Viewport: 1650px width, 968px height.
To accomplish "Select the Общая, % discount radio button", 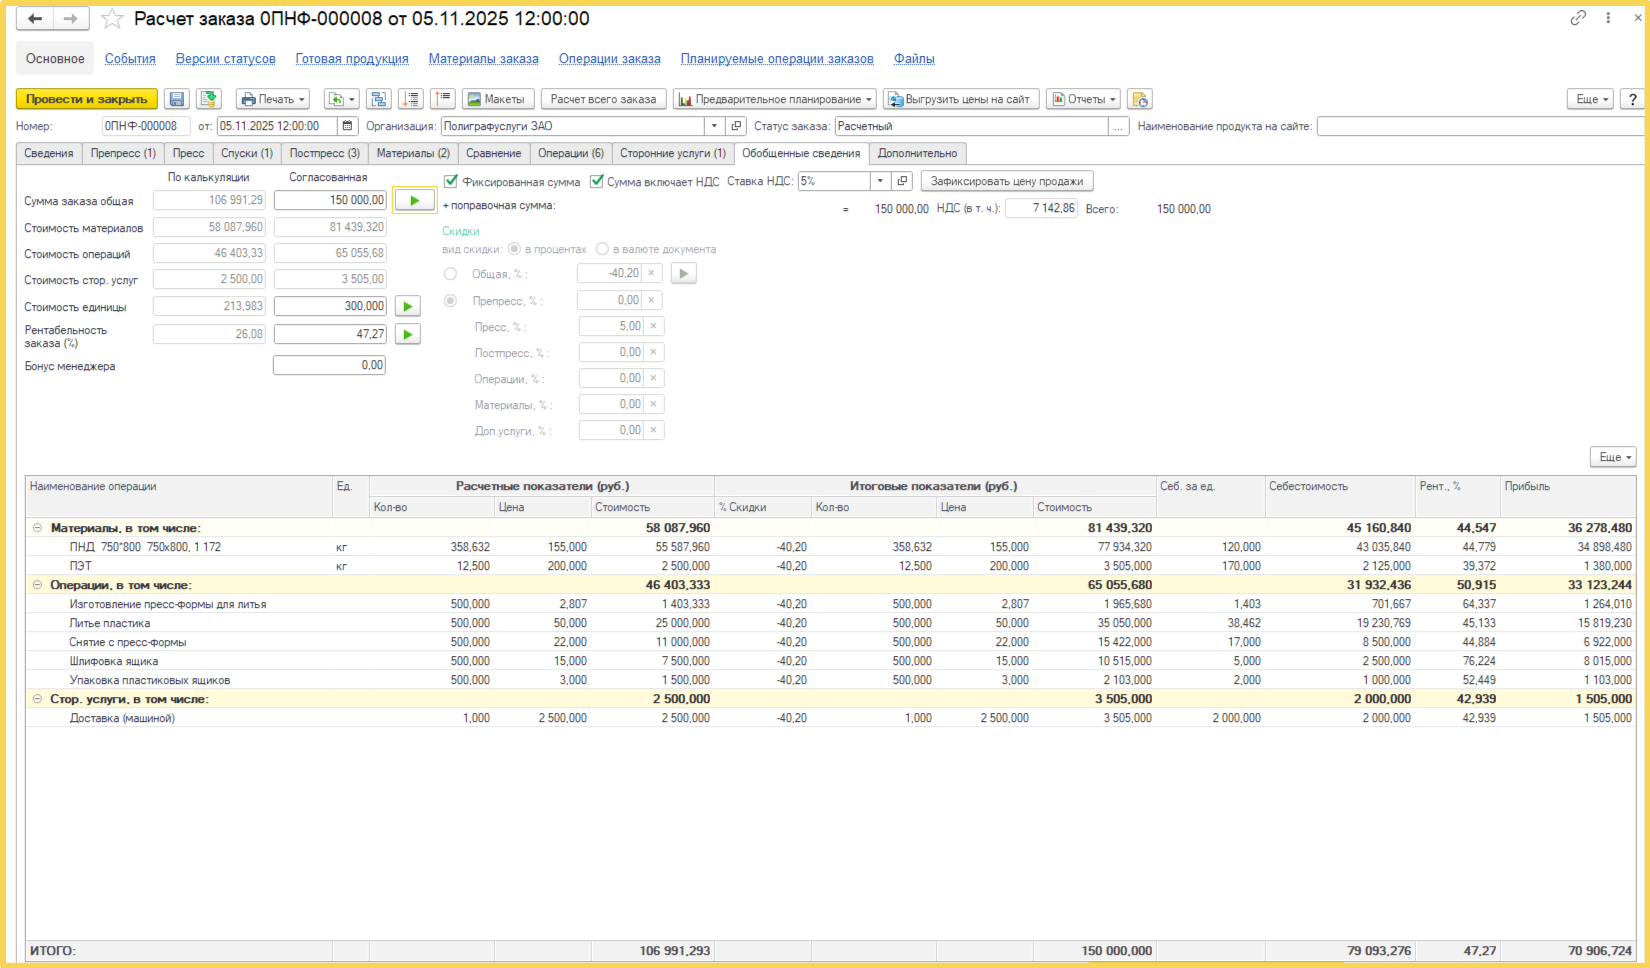I will (x=451, y=273).
